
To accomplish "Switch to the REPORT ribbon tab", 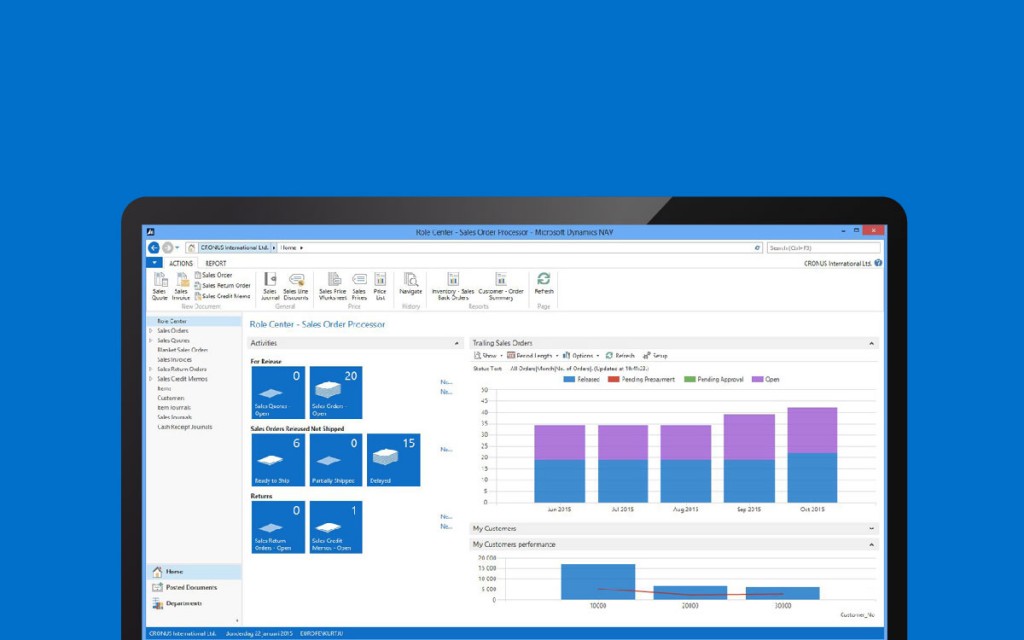I will click(x=216, y=263).
